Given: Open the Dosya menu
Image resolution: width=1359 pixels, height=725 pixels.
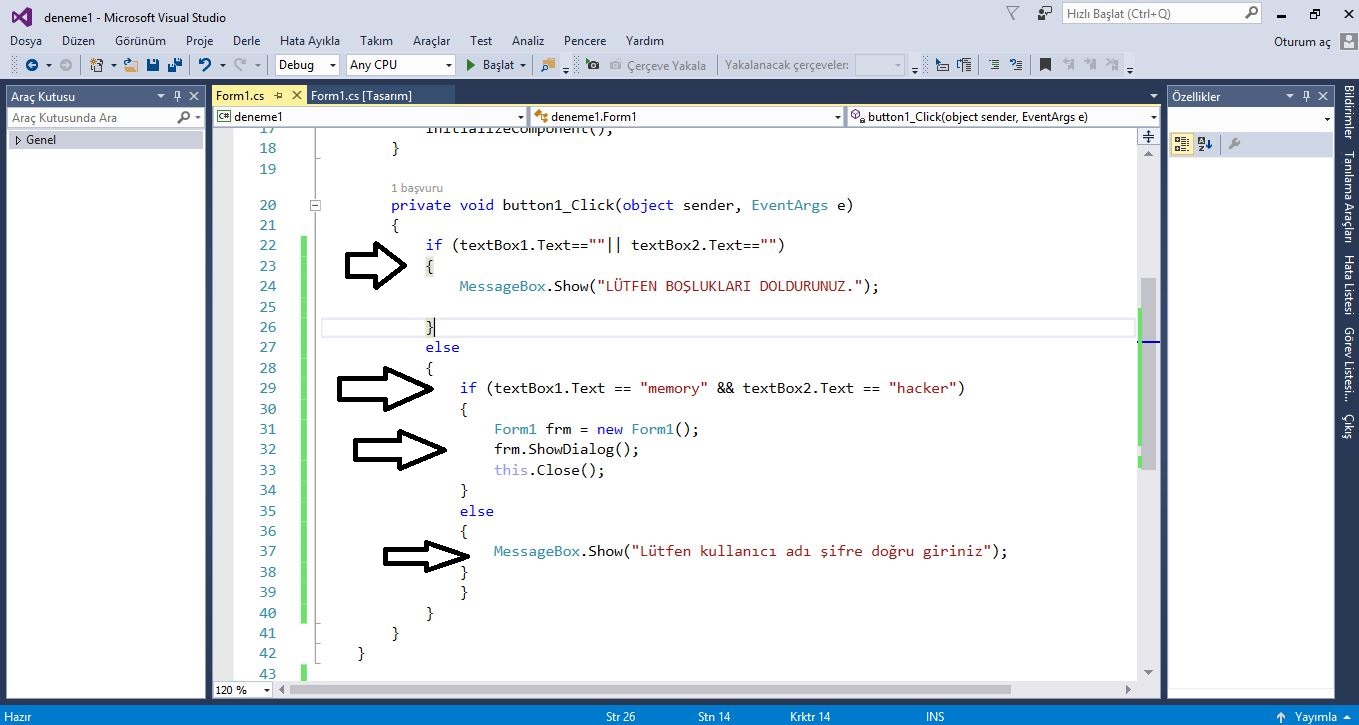Looking at the screenshot, I should (x=26, y=41).
